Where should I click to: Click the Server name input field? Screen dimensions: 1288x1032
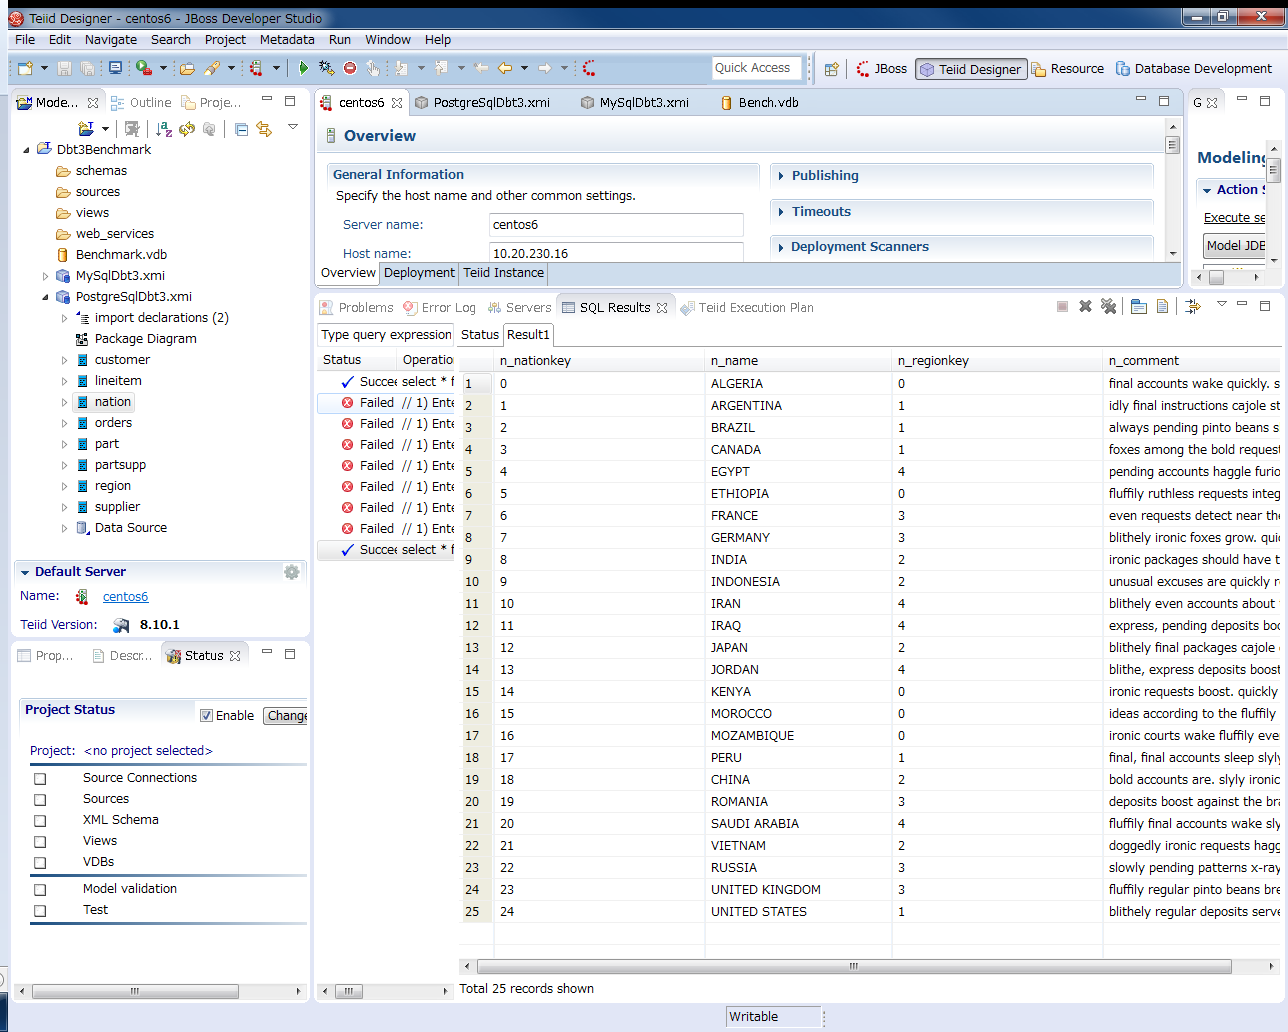tap(616, 225)
